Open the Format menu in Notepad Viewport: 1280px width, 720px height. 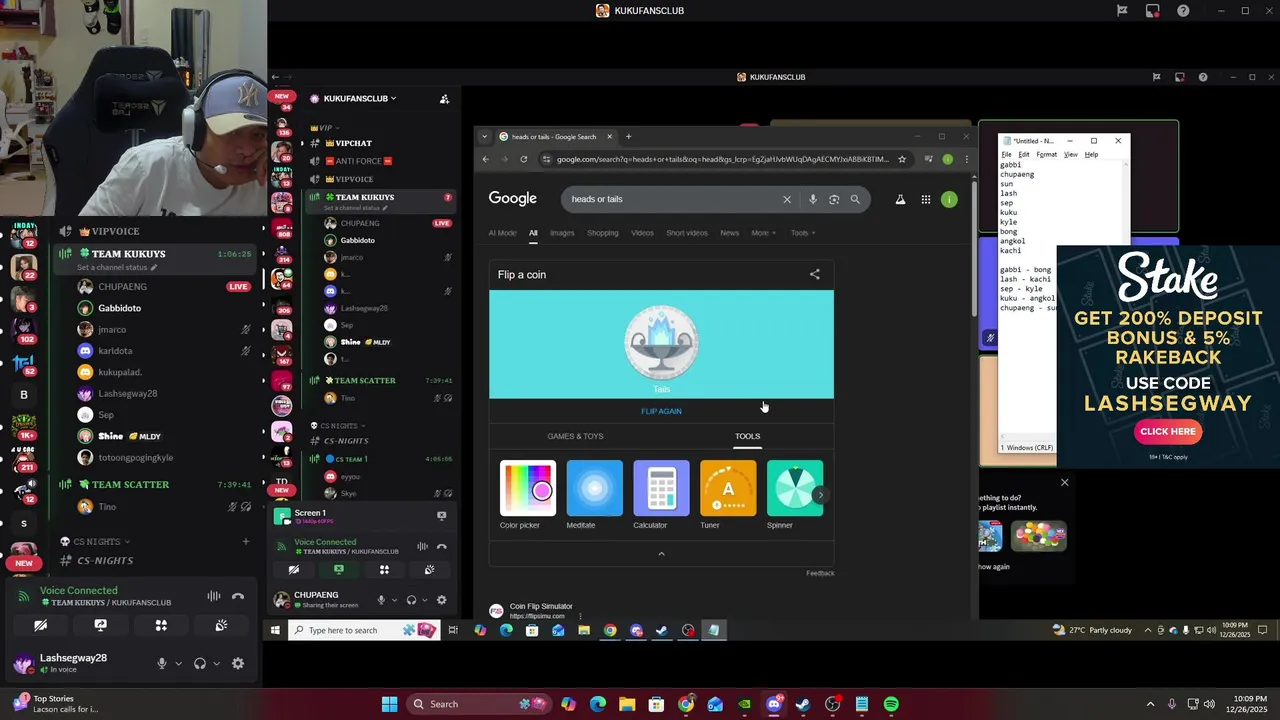[x=1046, y=155]
